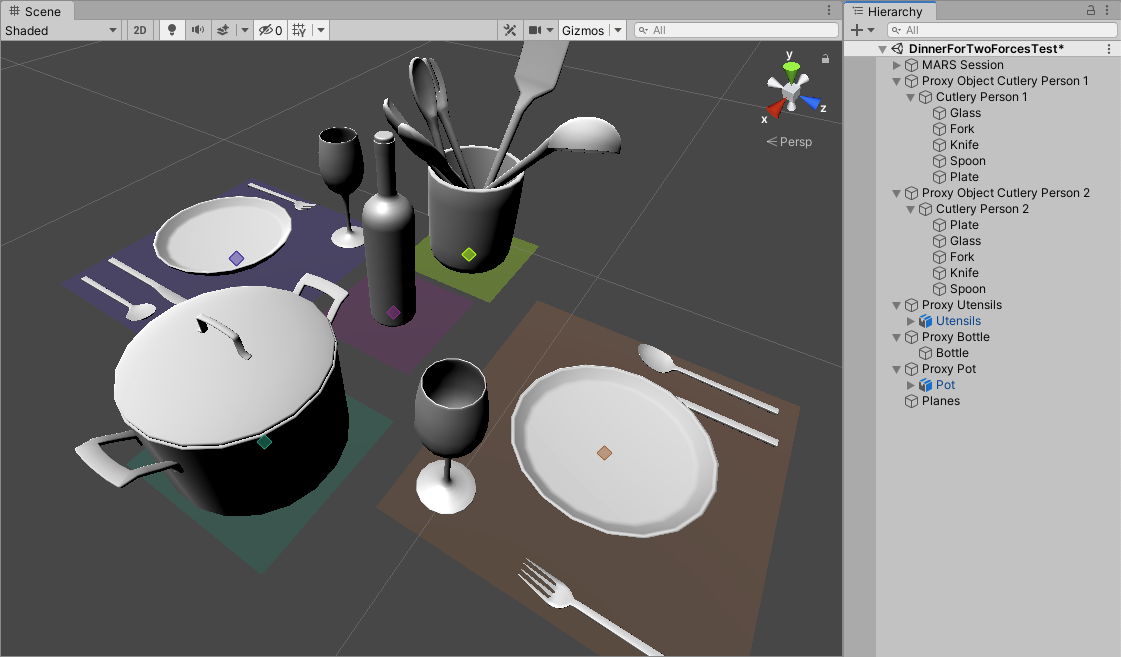Click the Gizmos button
The height and width of the screenshot is (657, 1121).
point(582,30)
